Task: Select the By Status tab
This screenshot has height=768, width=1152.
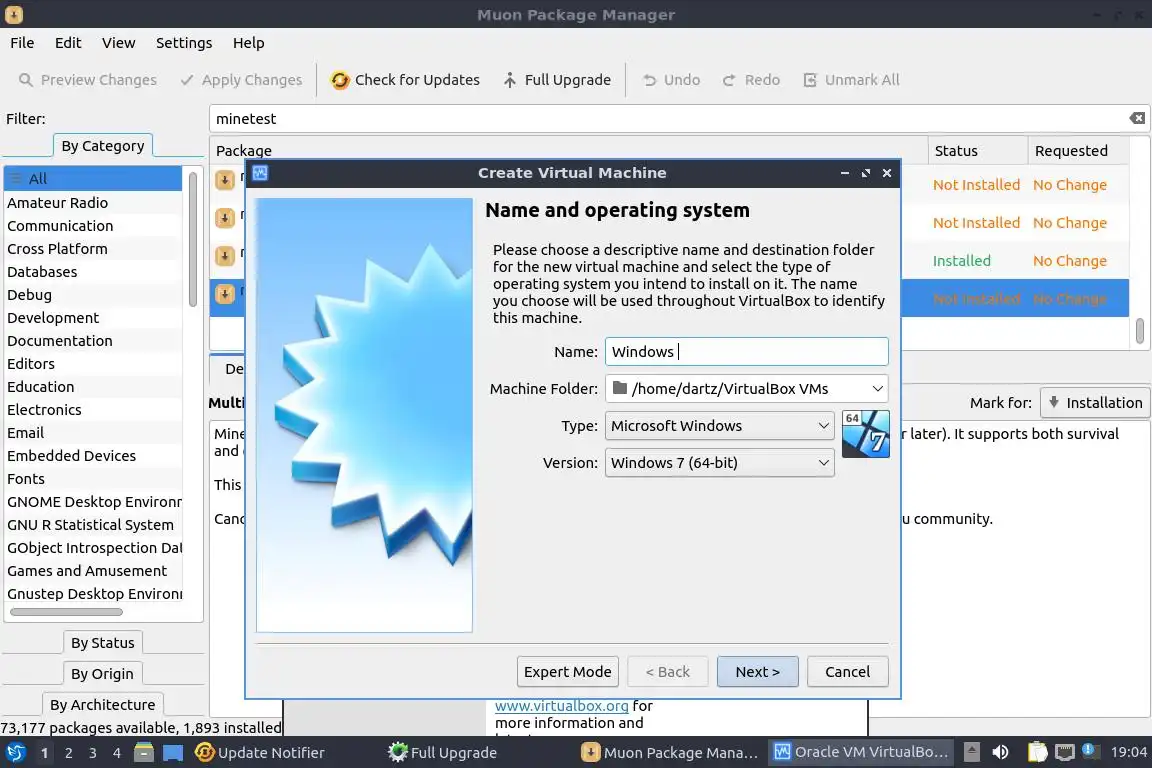Action: (x=103, y=642)
